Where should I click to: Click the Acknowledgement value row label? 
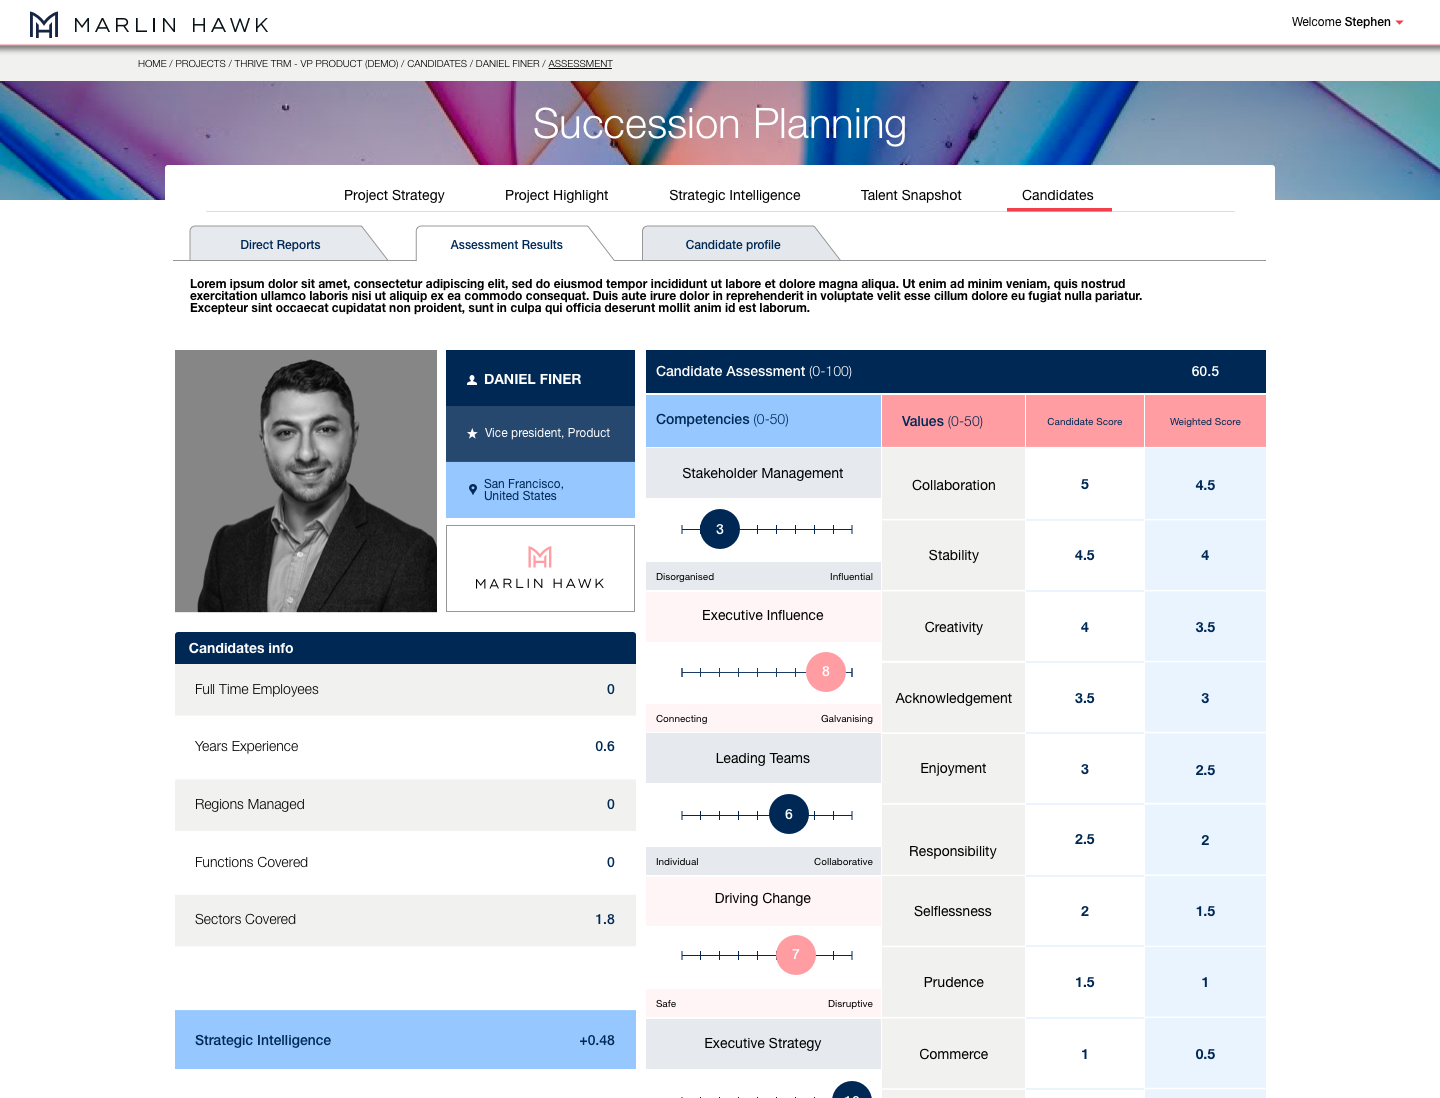pyautogui.click(x=954, y=698)
